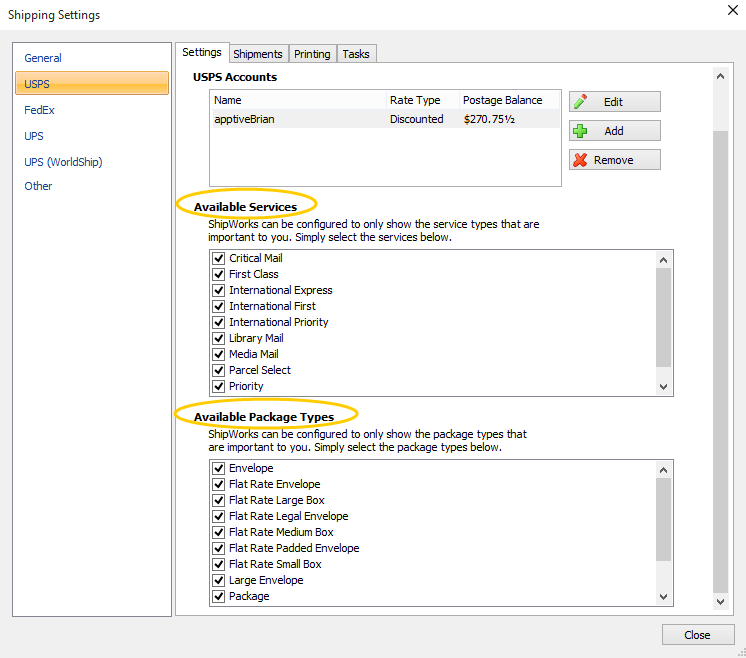Open Other carrier settings

tap(38, 186)
